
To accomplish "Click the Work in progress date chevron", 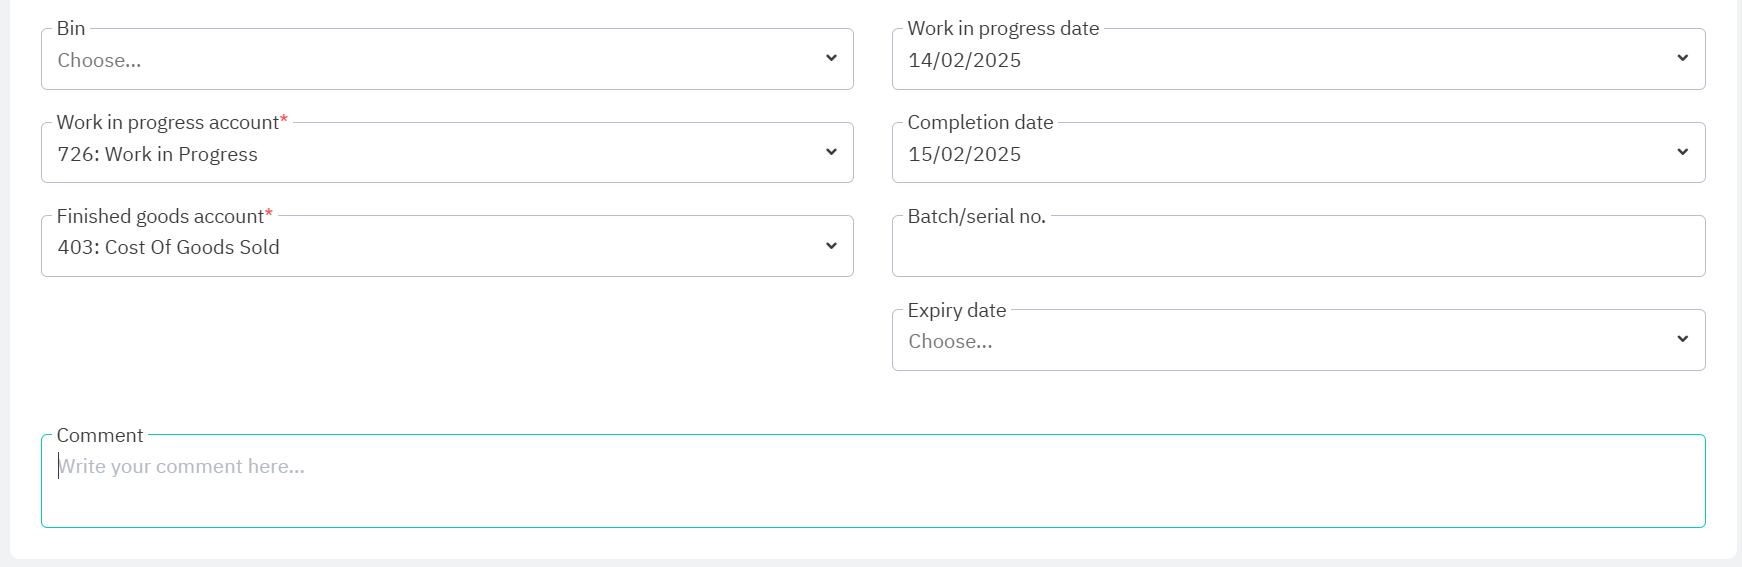I will (1683, 58).
